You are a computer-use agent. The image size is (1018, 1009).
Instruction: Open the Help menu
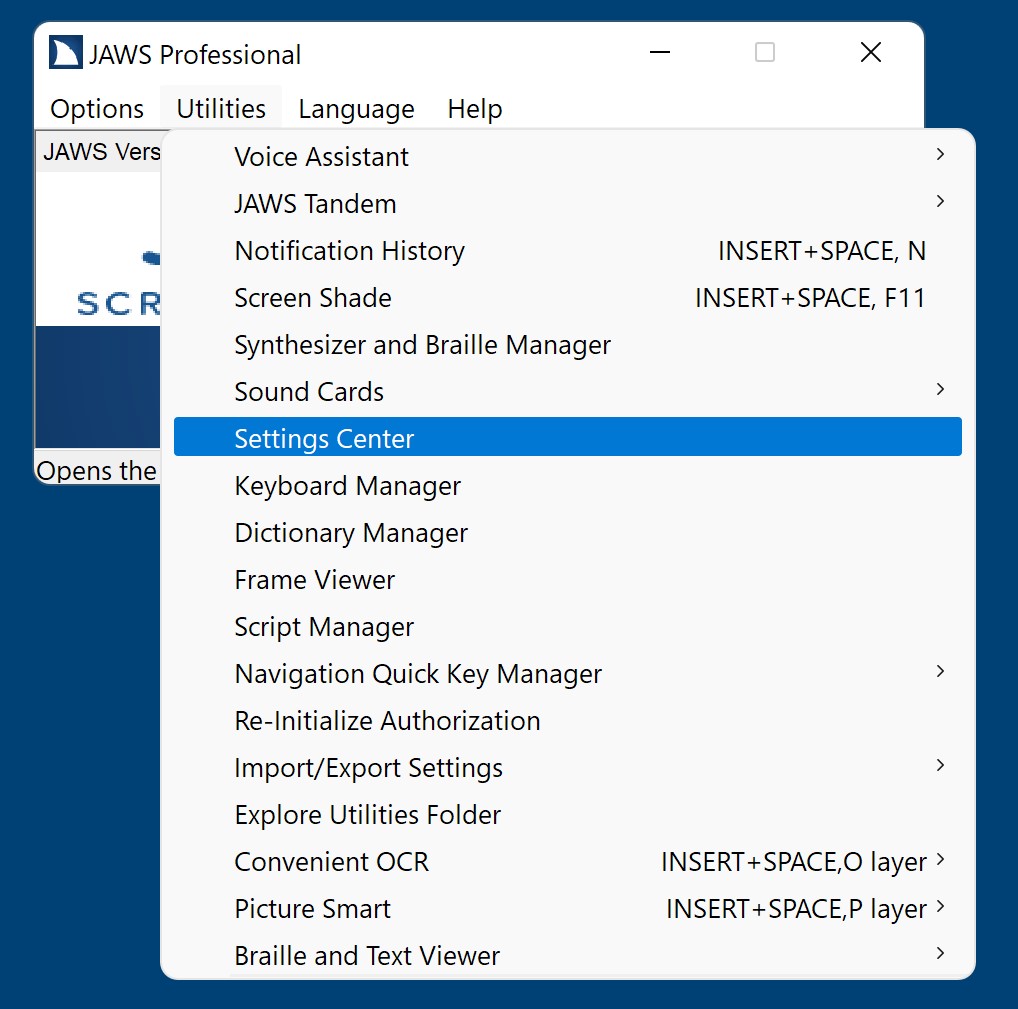coord(474,109)
